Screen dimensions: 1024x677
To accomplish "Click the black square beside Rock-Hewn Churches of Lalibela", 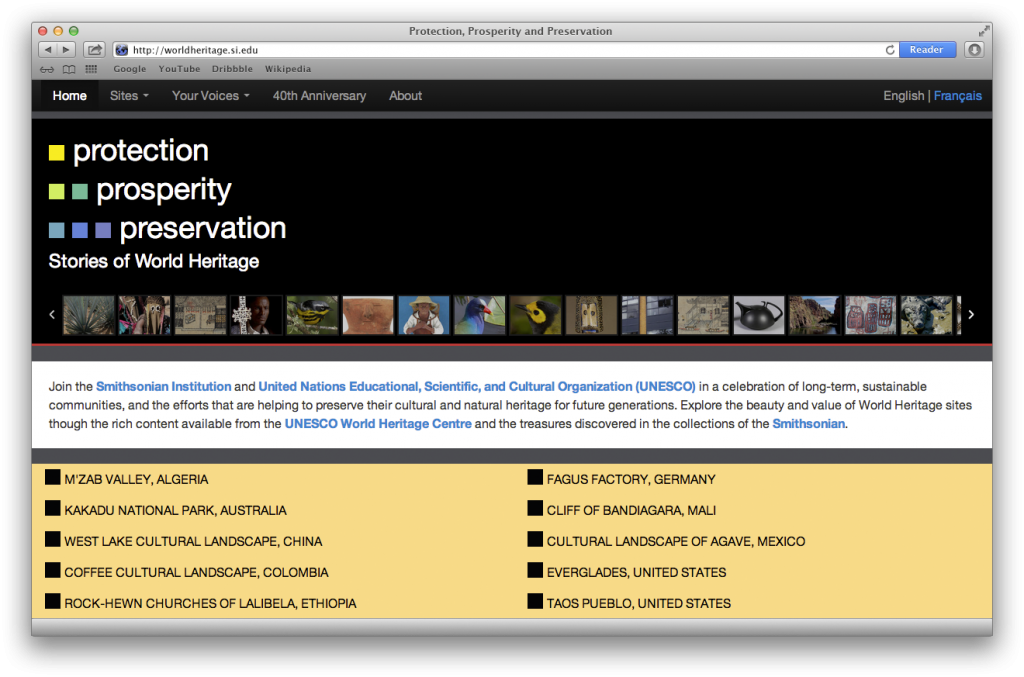I will [x=53, y=601].
